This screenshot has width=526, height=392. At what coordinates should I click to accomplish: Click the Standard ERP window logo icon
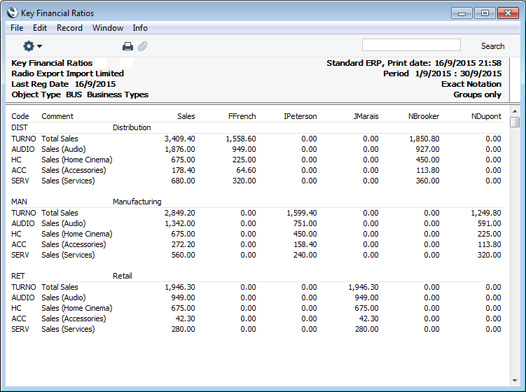[12, 13]
